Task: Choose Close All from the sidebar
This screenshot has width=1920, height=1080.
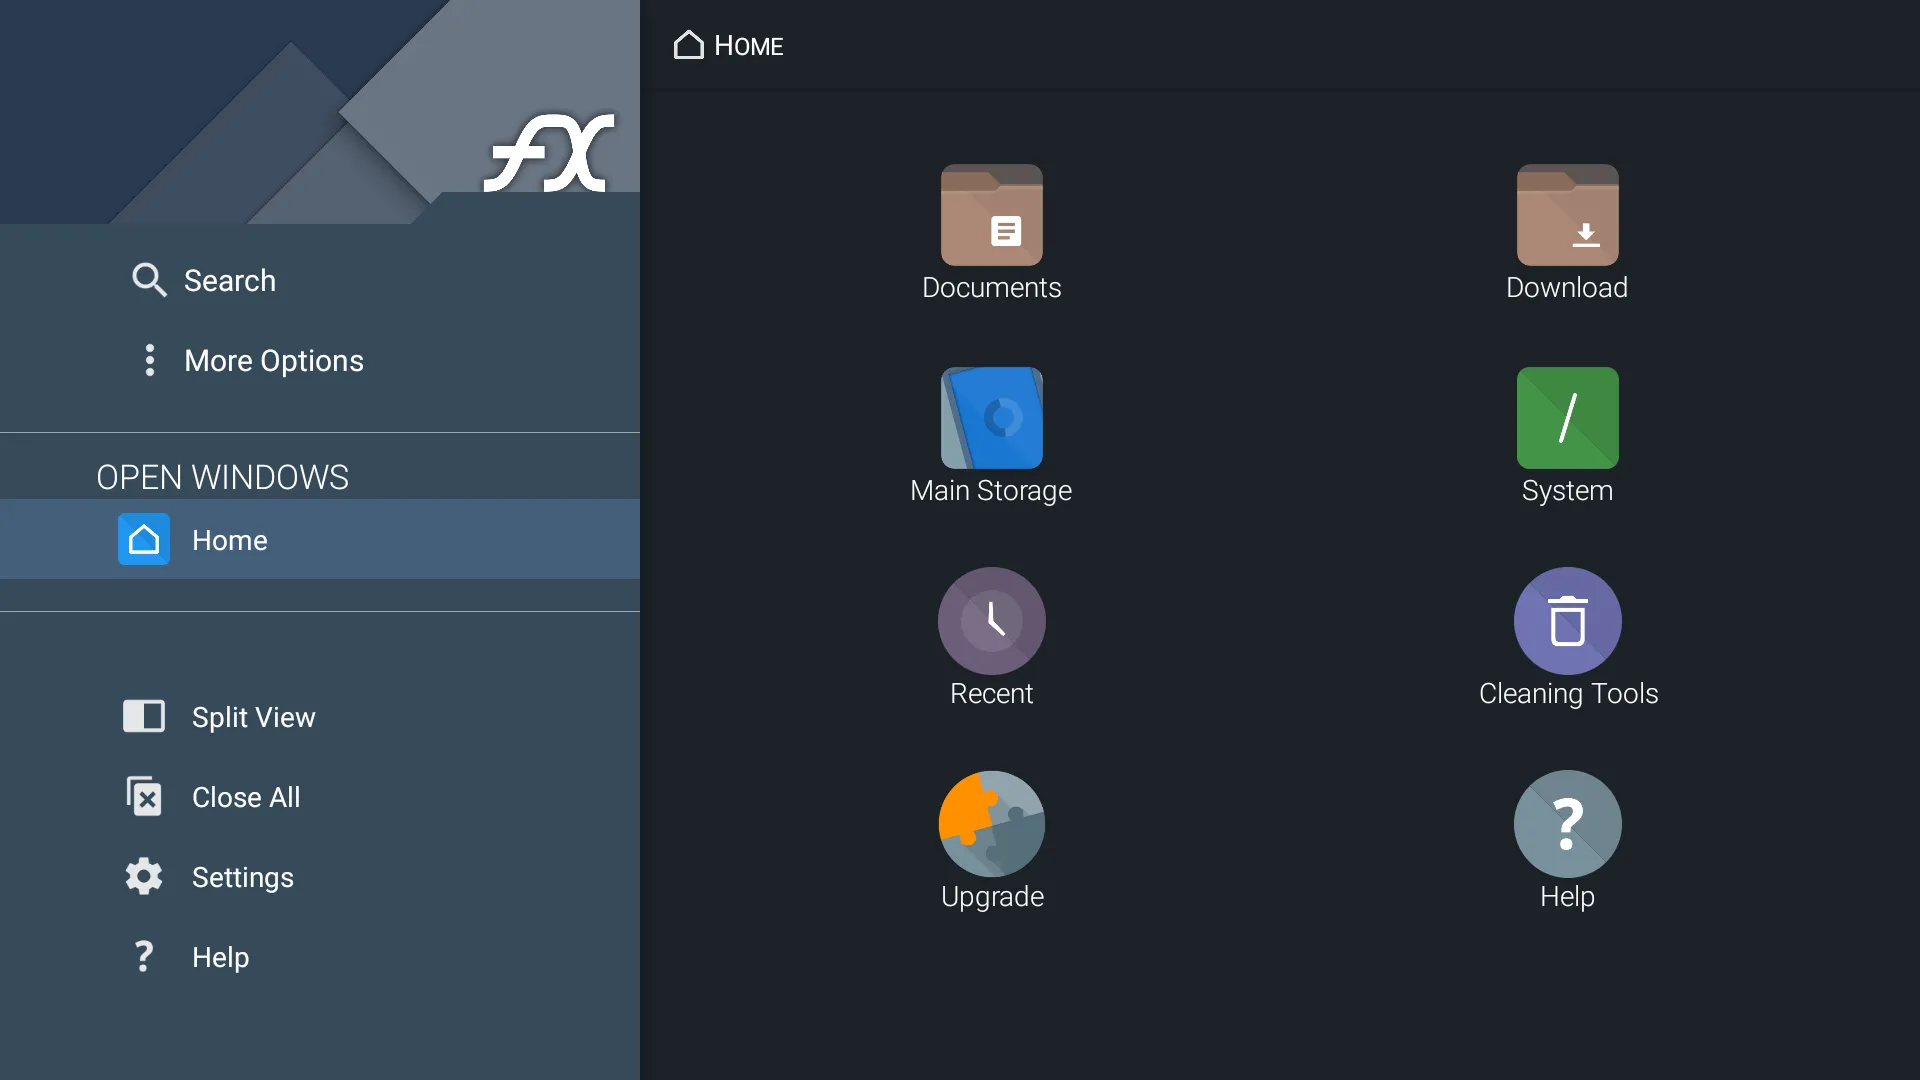Action: click(x=320, y=796)
